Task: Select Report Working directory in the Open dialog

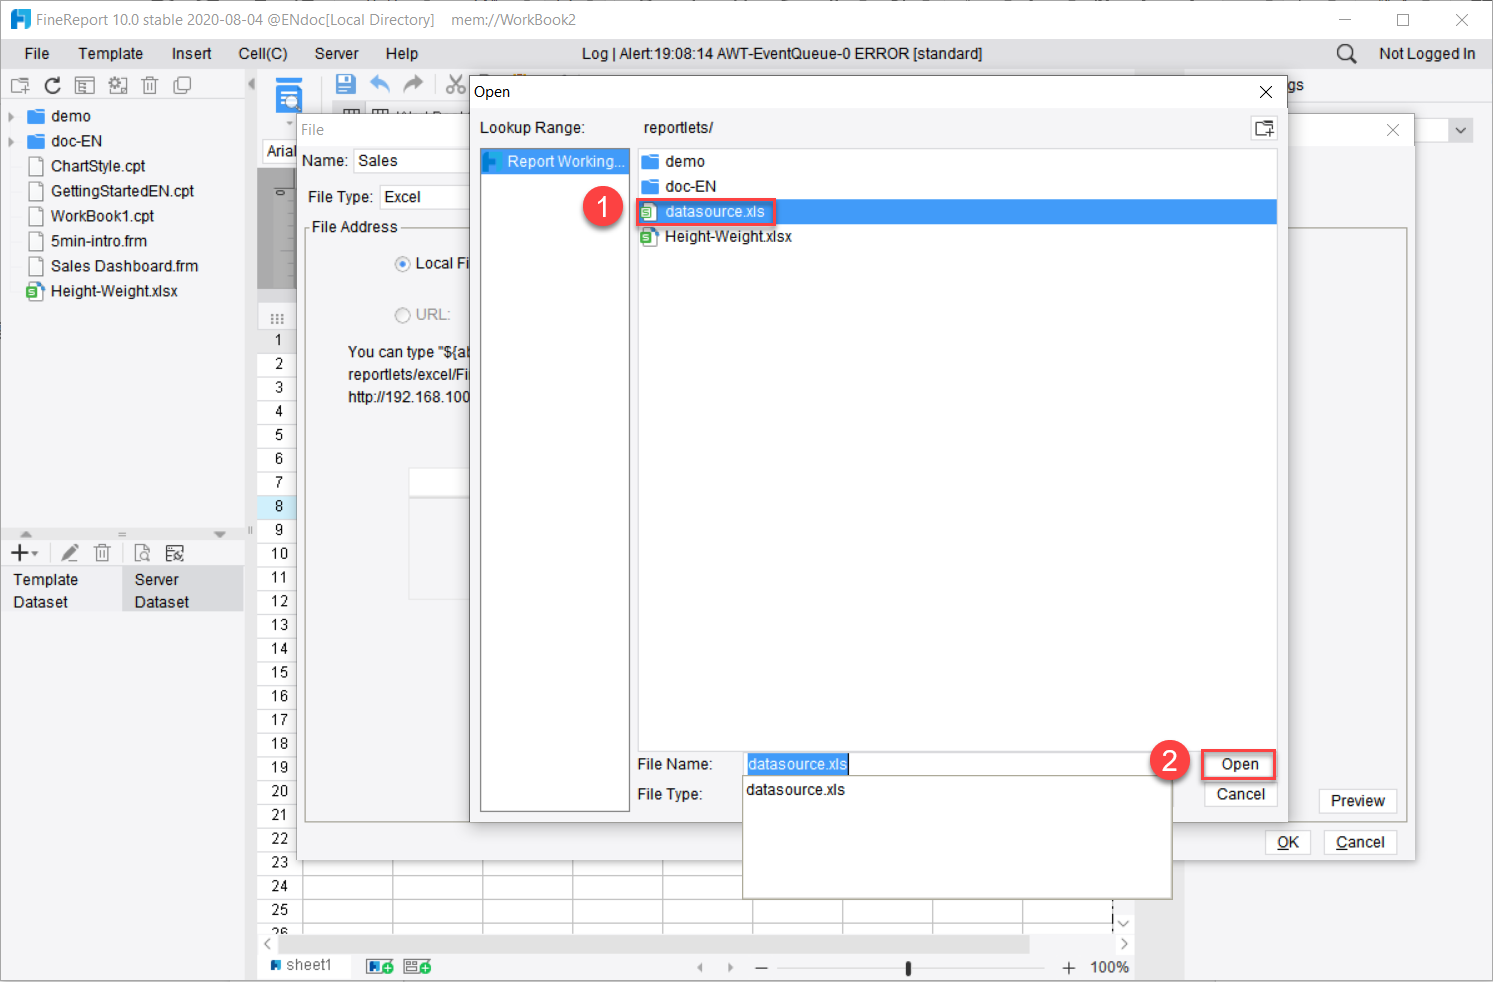Action: pos(555,161)
